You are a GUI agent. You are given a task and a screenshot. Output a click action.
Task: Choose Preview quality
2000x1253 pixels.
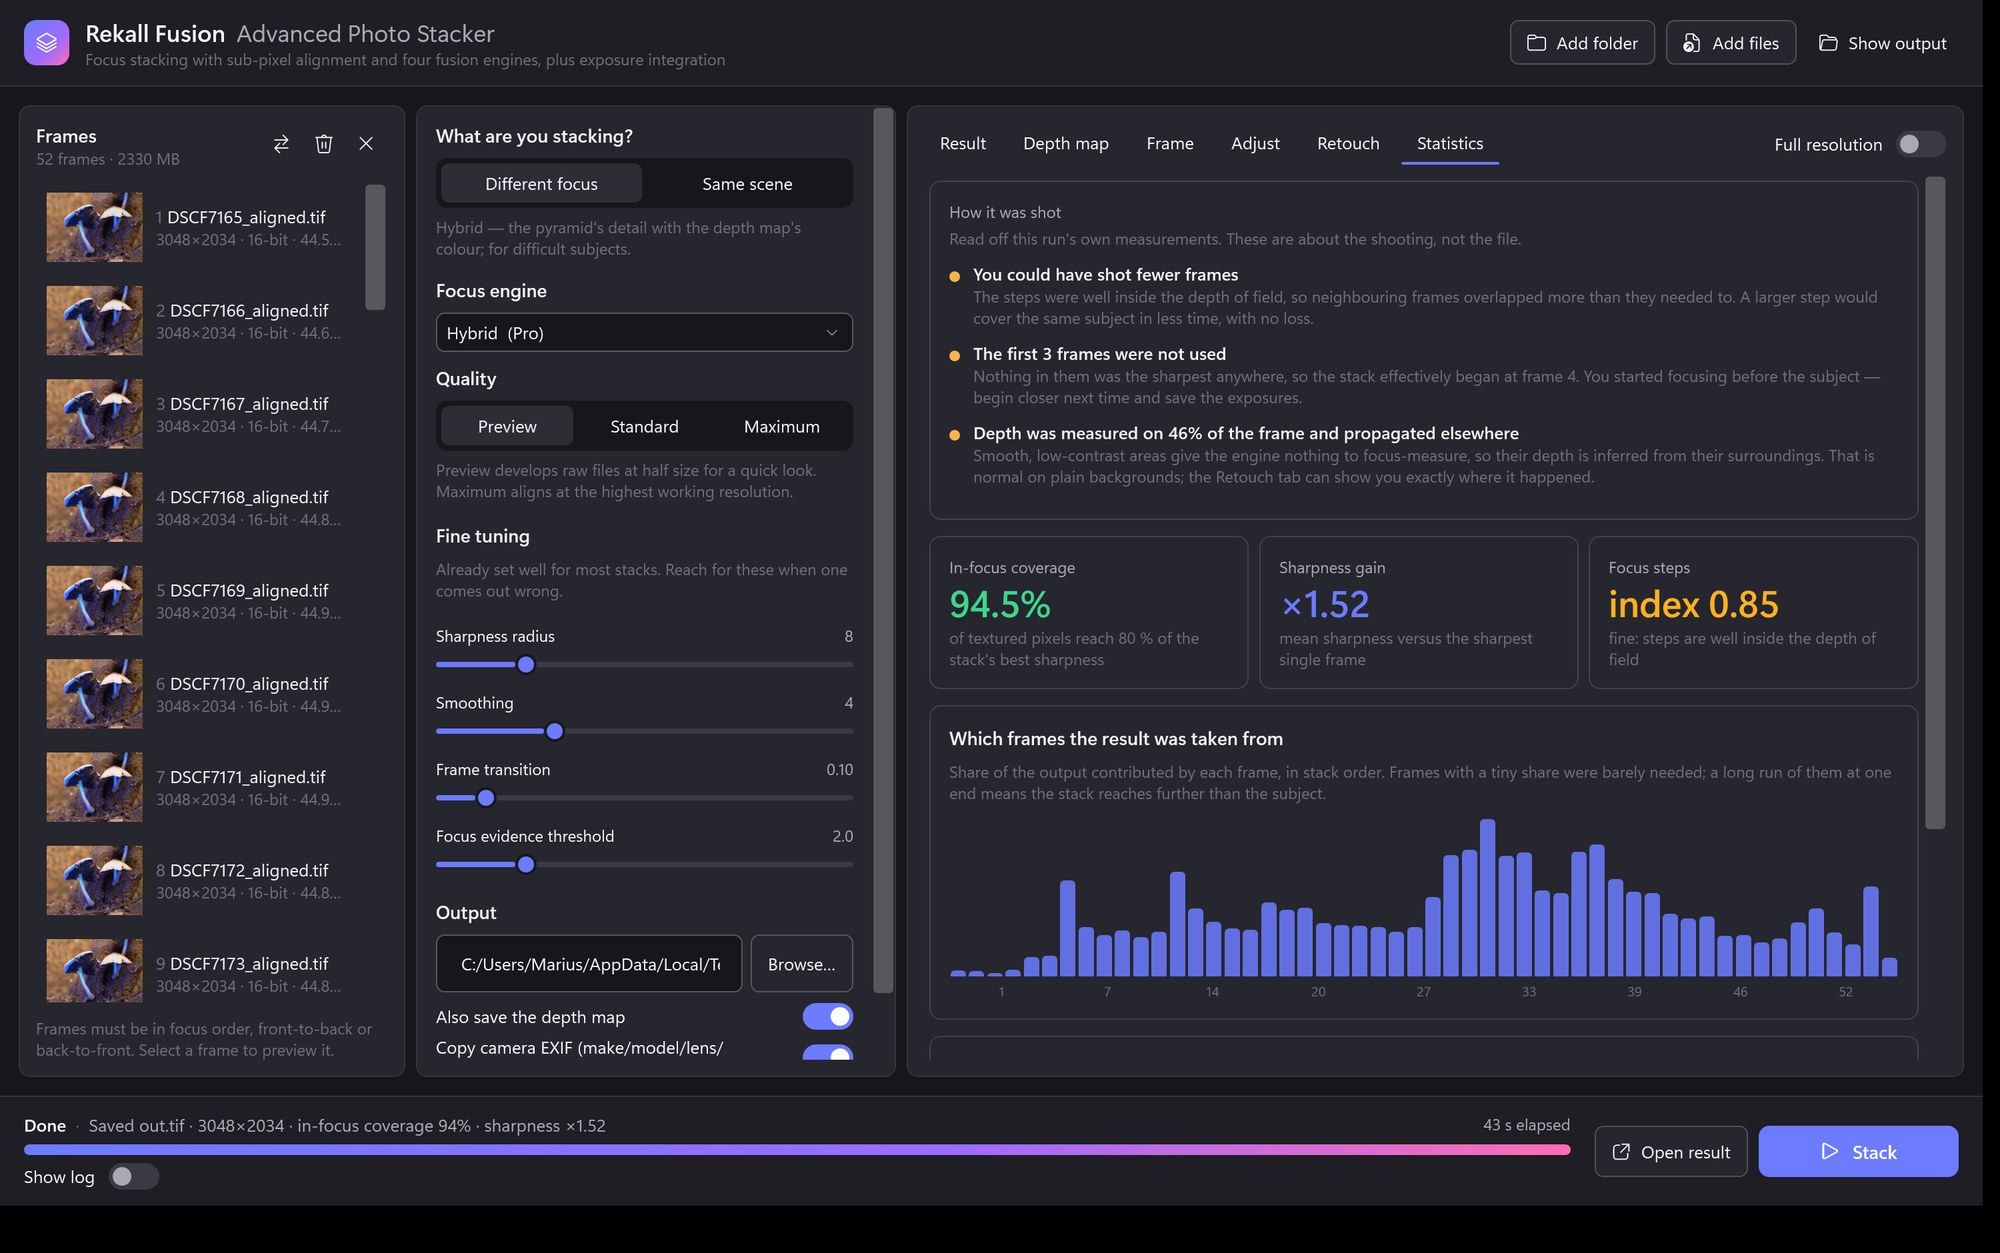click(507, 427)
